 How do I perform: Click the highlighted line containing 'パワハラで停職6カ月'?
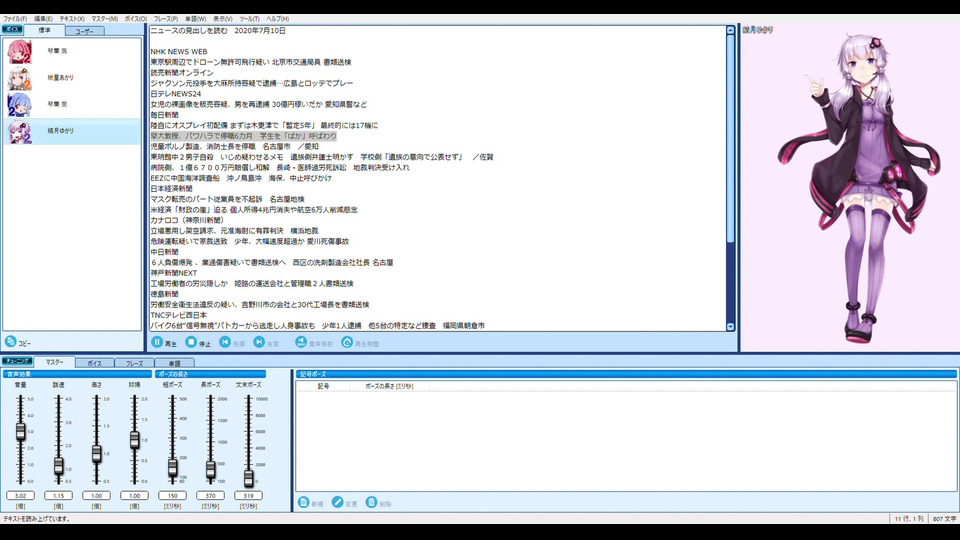pyautogui.click(x=244, y=136)
